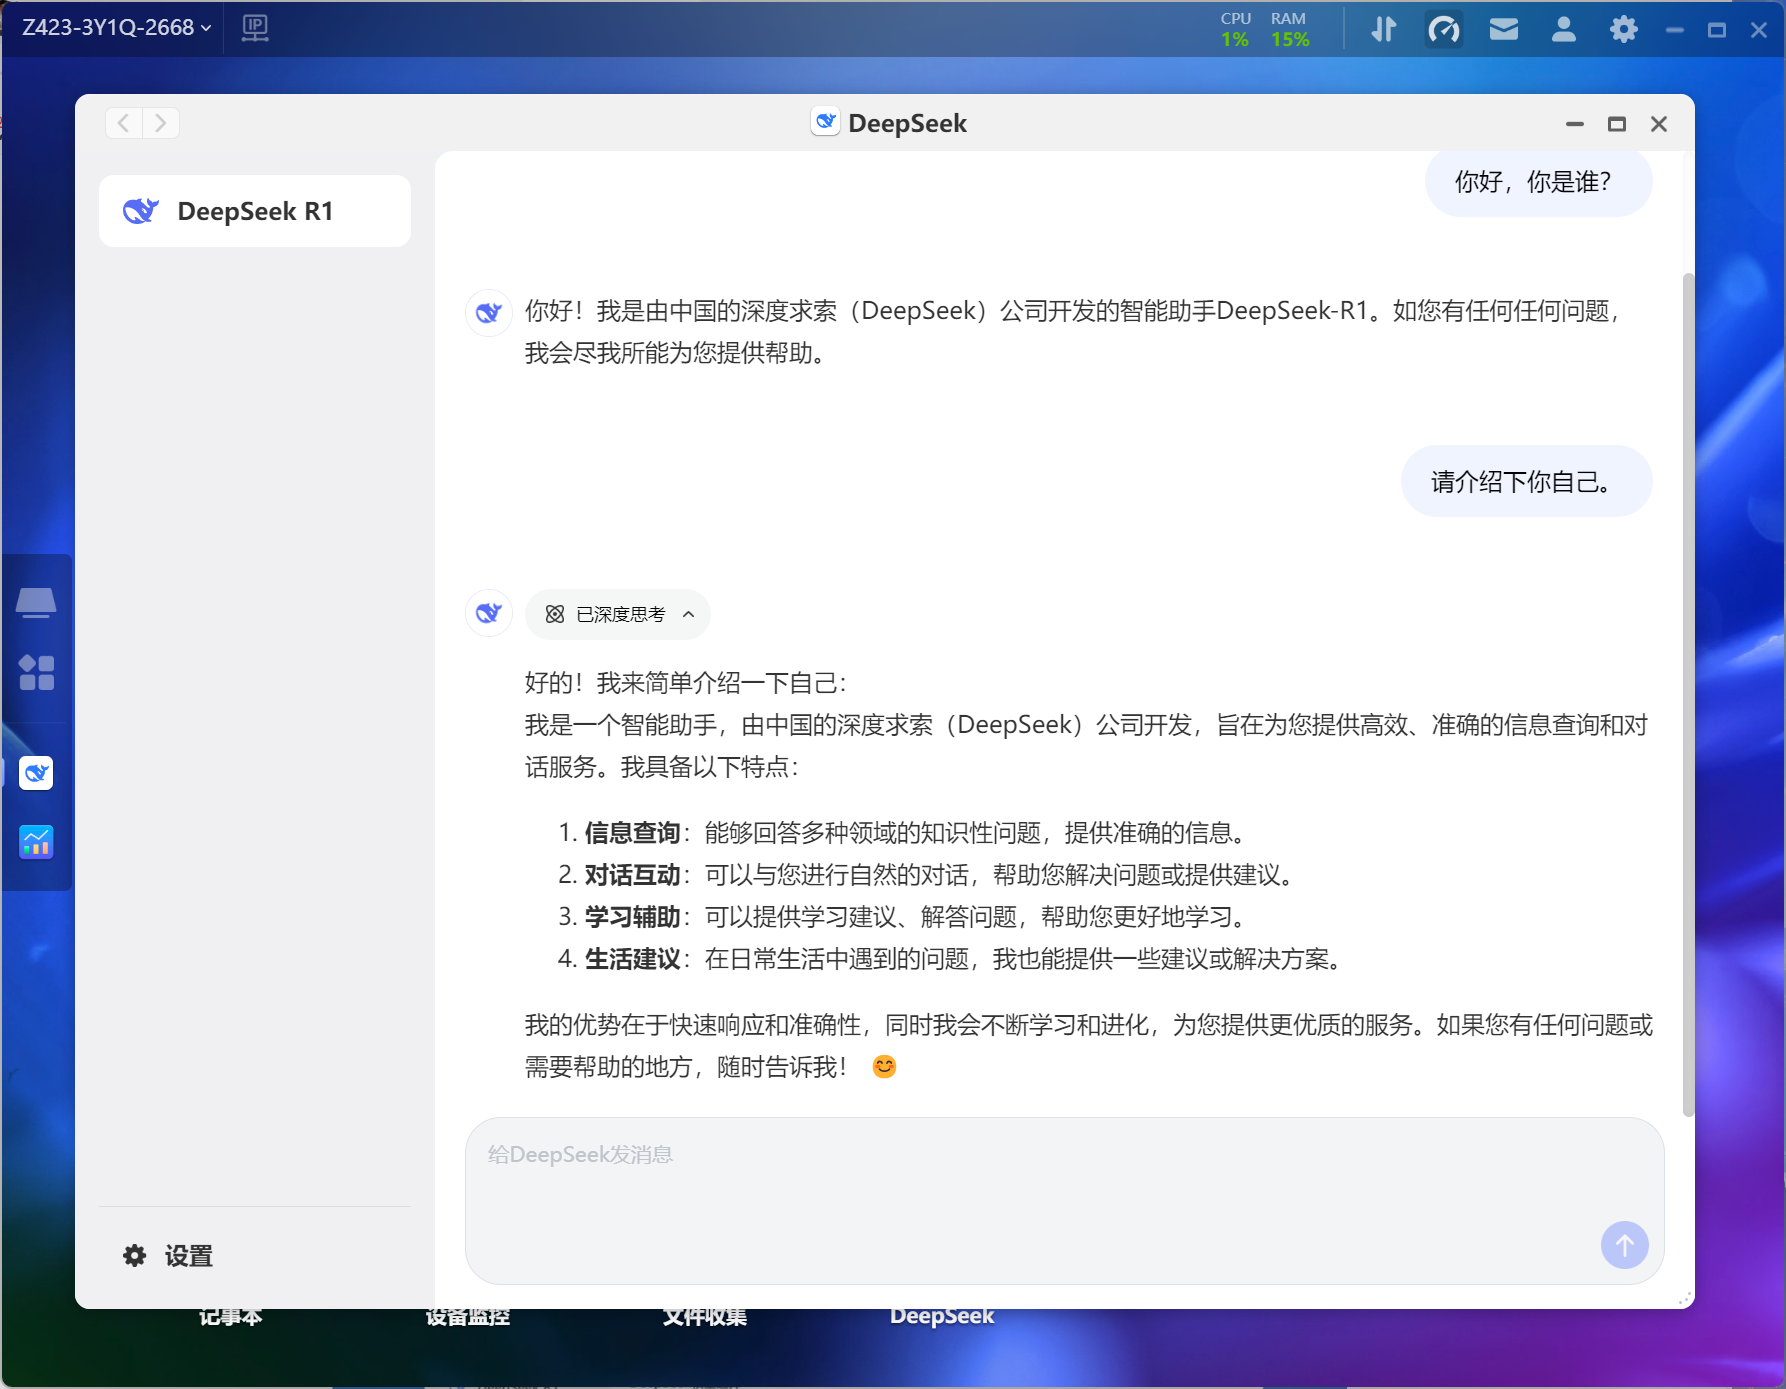The height and width of the screenshot is (1389, 1786).
Task: Click the window resize grip corner
Action: pos(1685,1299)
